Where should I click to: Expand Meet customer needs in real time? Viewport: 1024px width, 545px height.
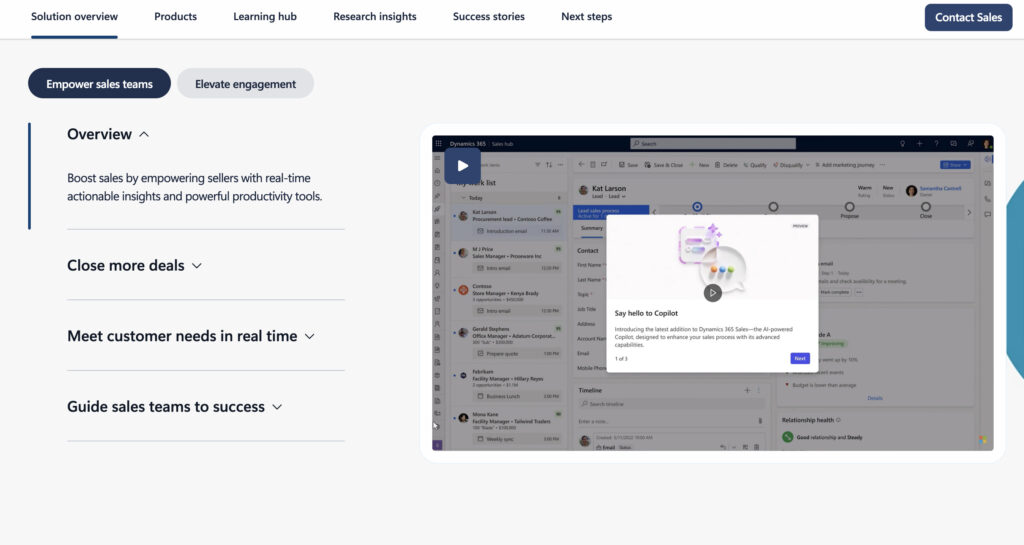pos(191,336)
